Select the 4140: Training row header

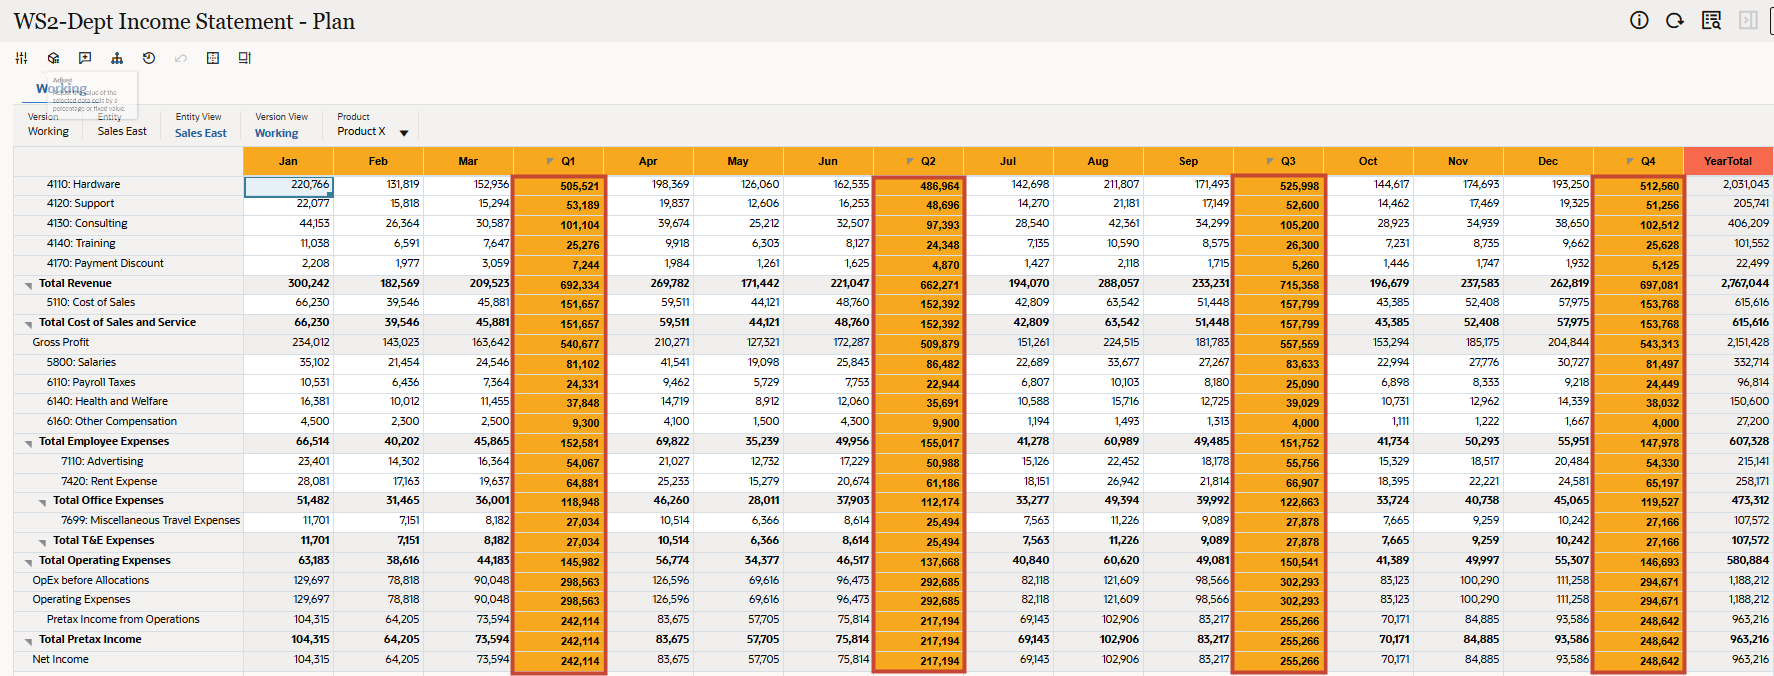(x=128, y=243)
